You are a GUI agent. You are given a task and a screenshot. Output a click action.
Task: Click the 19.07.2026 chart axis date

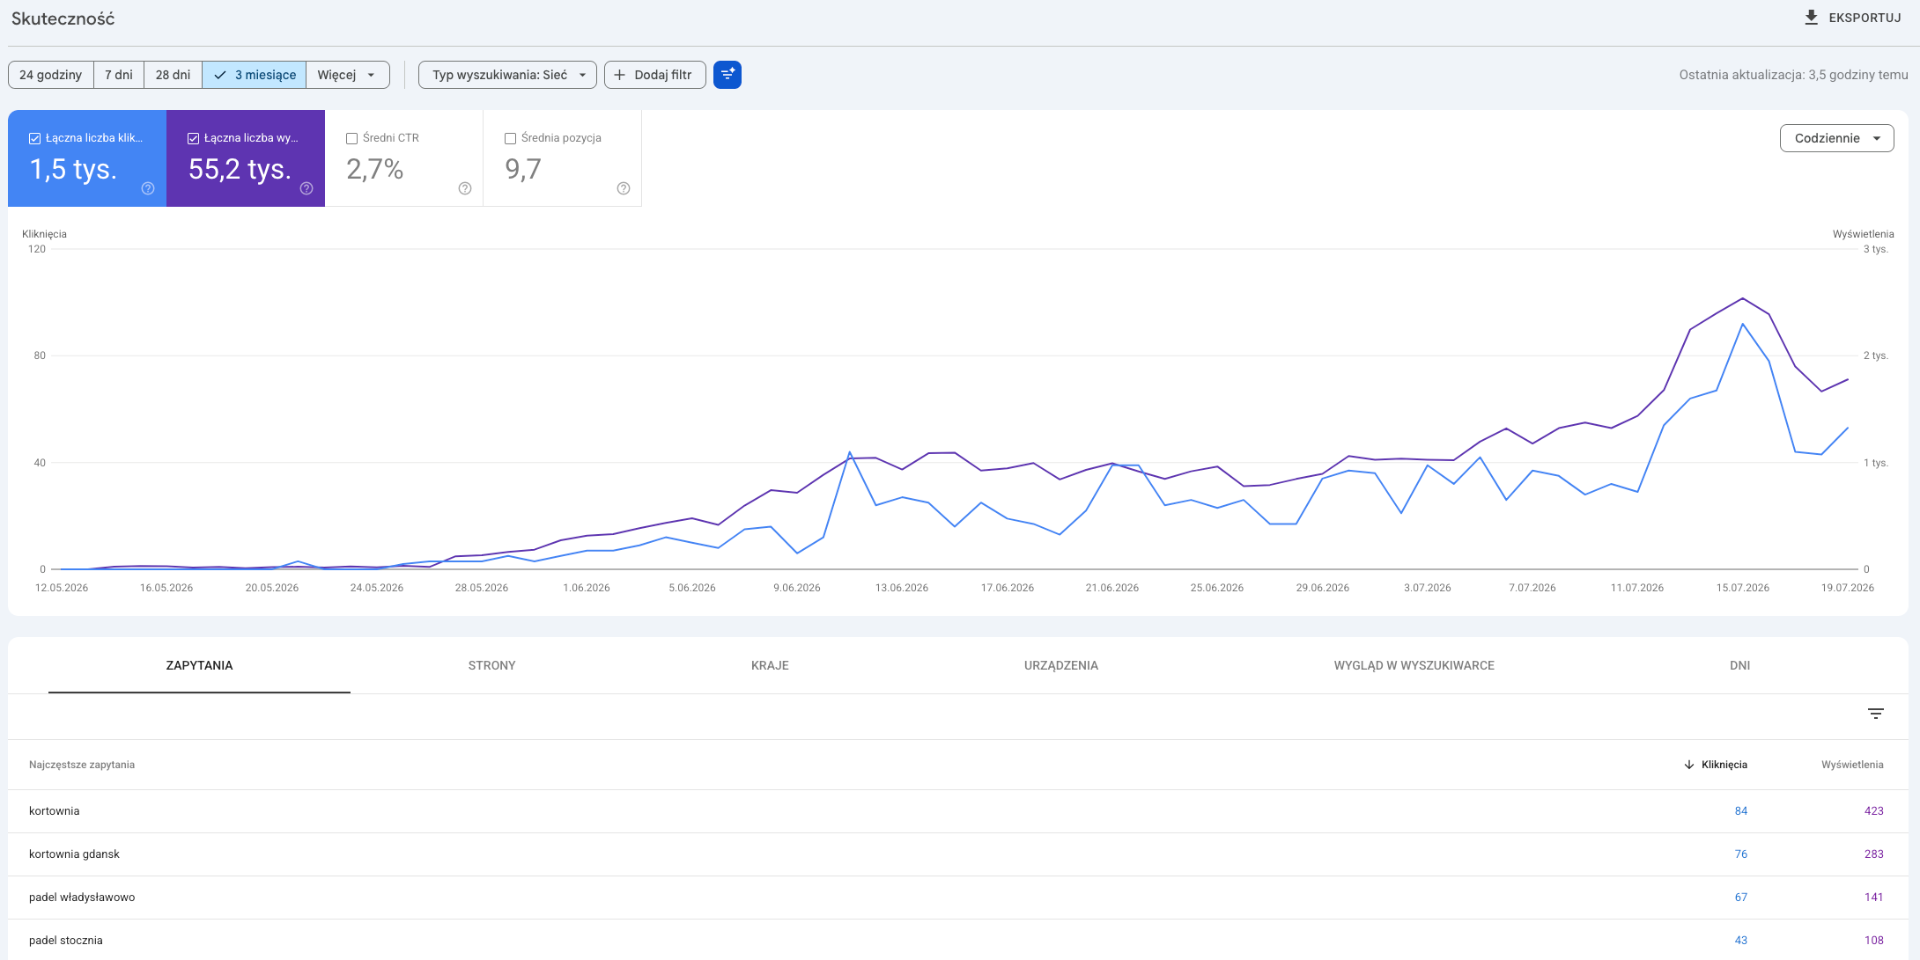coord(1848,588)
